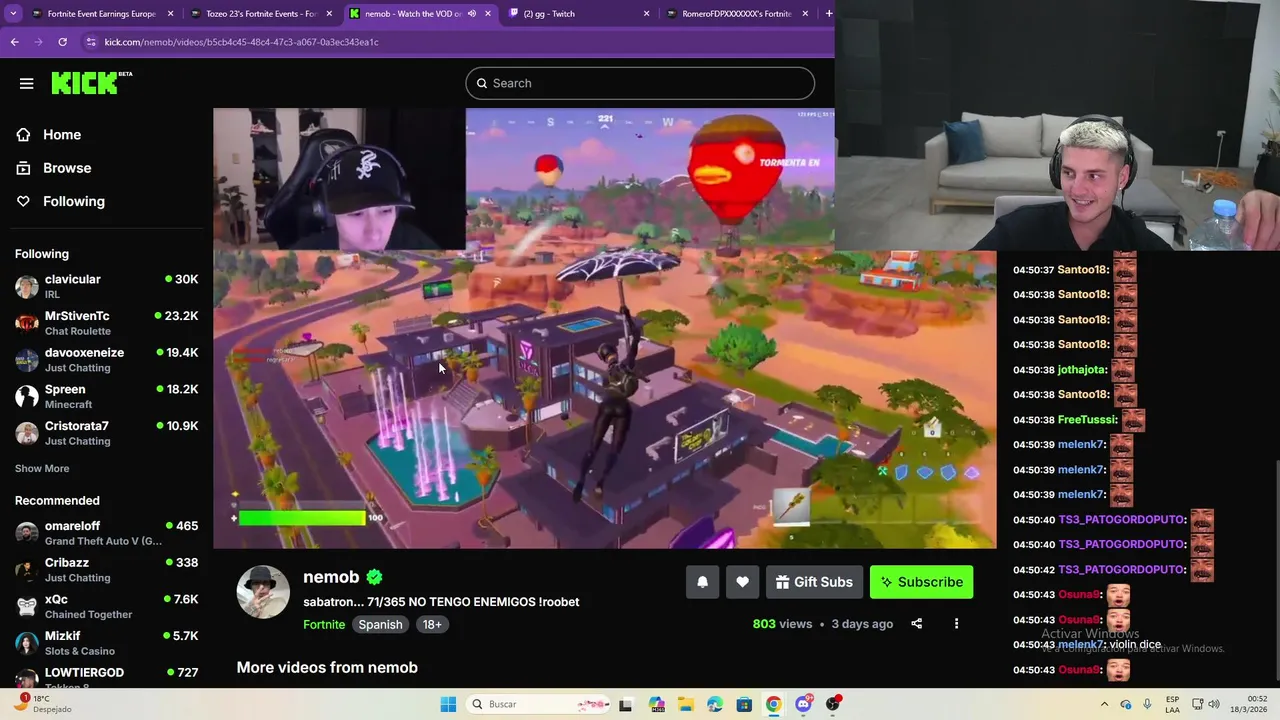
Task: Close the nemob Kick tab
Action: click(488, 14)
